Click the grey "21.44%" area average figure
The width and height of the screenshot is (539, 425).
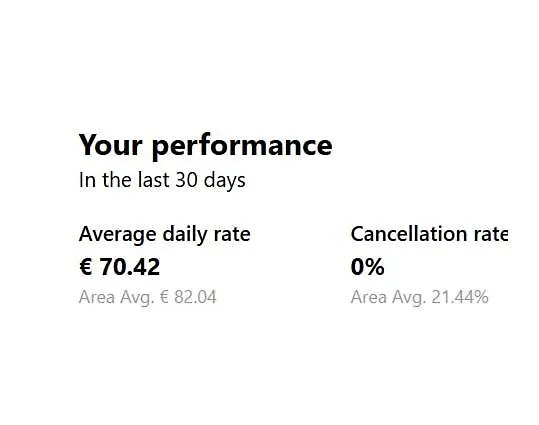460,297
